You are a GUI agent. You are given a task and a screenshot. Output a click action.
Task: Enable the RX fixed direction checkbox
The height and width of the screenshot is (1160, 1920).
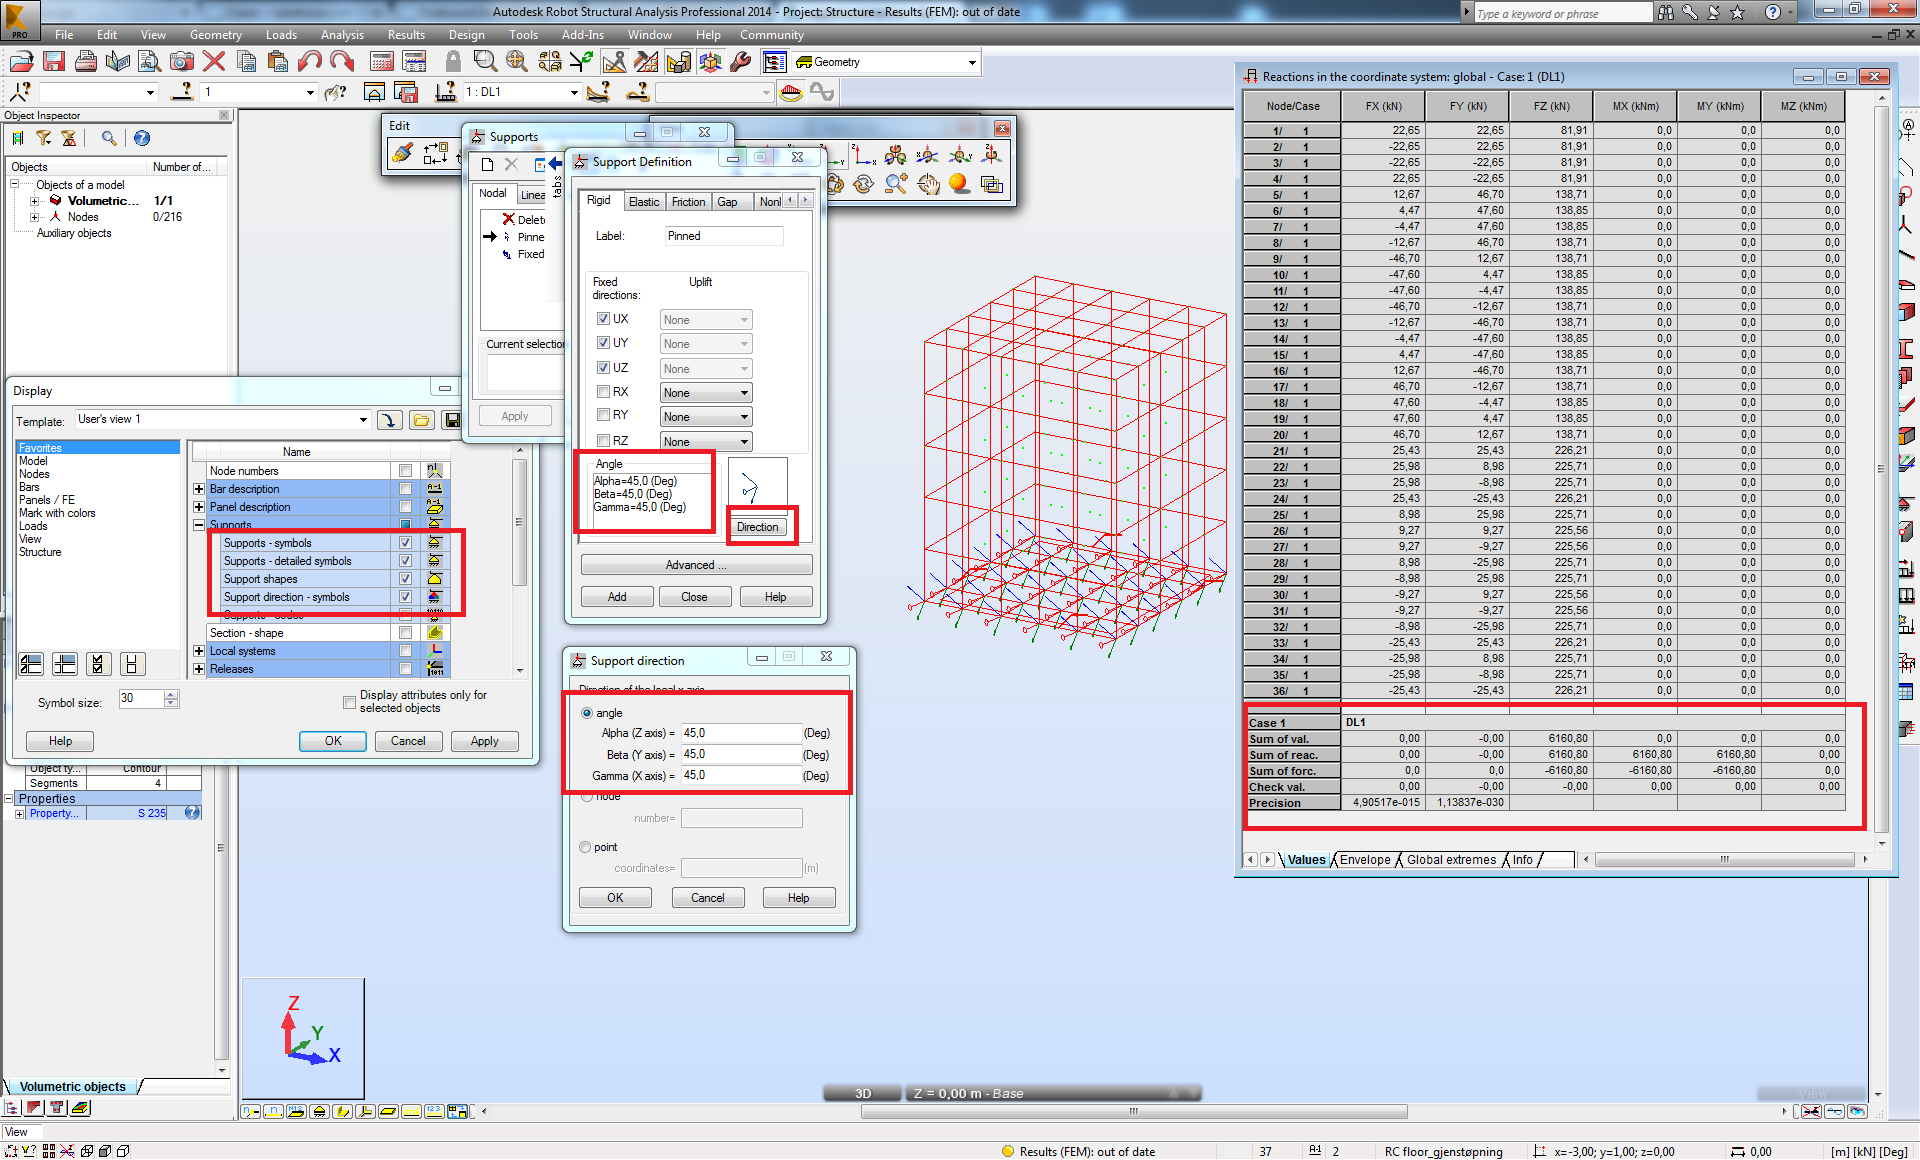[604, 392]
